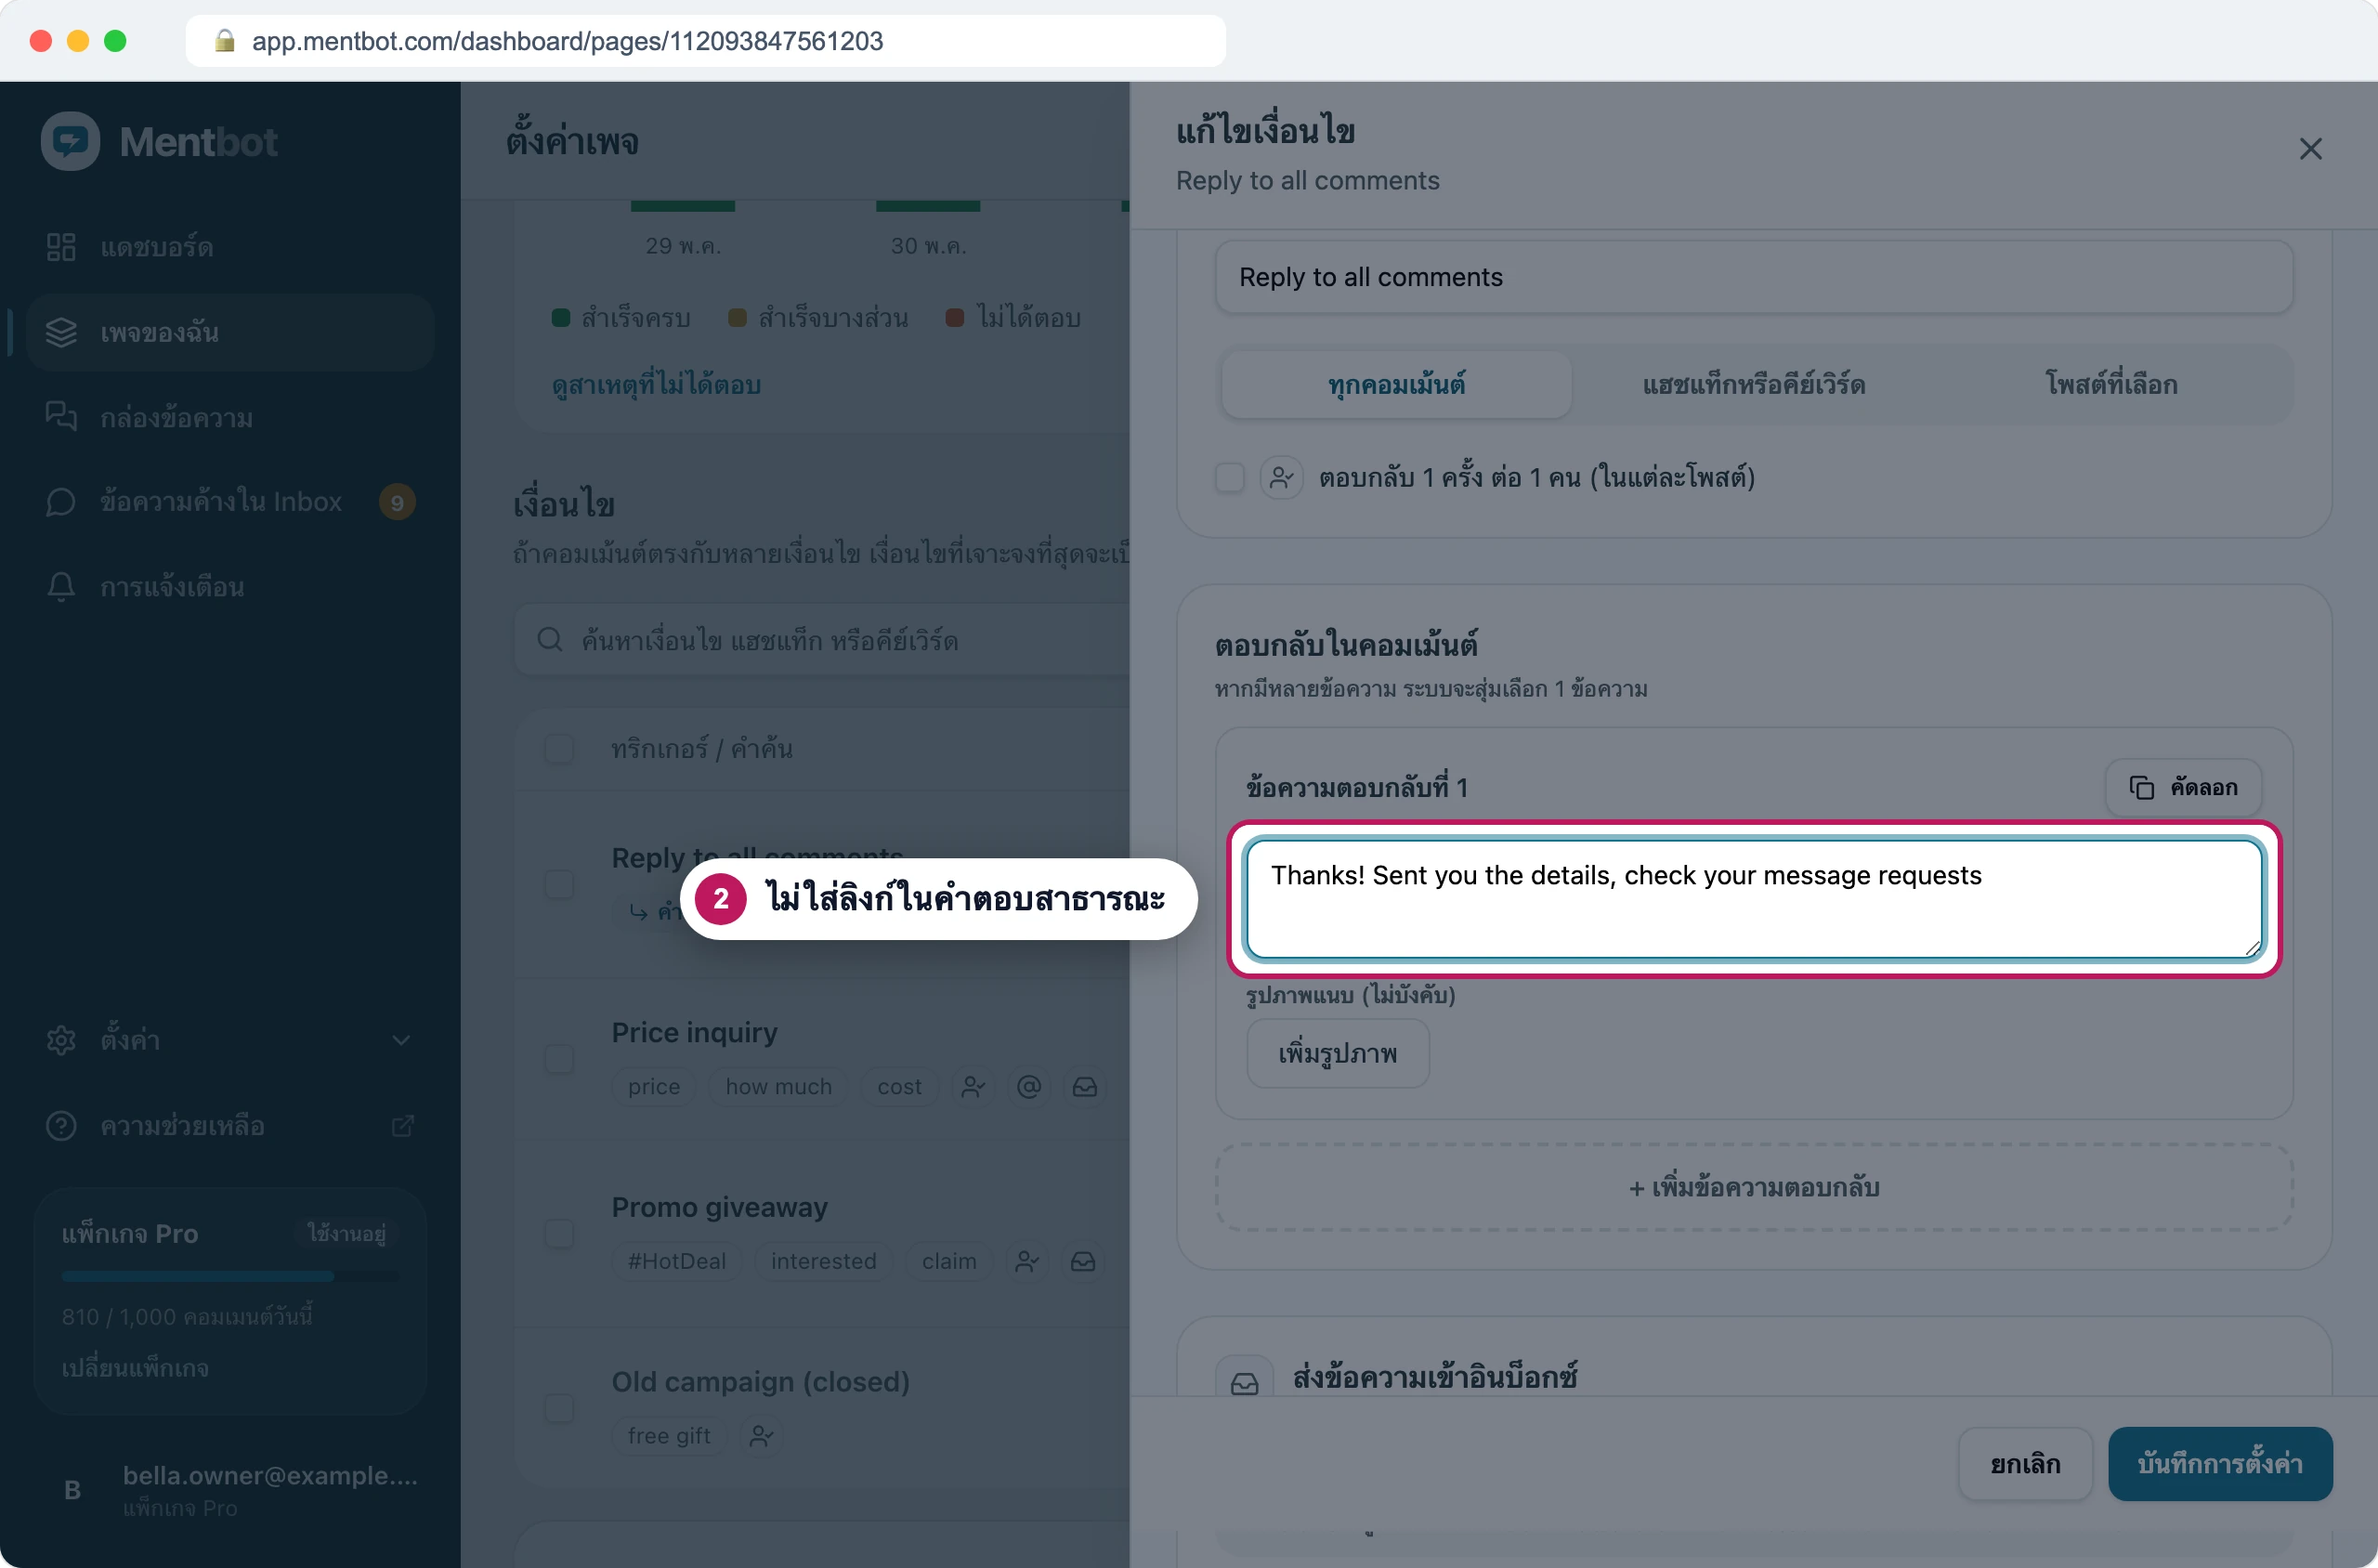The width and height of the screenshot is (2378, 1568).
Task: Click the search field ค้นหาเงื่อนไข
Action: coord(822,640)
